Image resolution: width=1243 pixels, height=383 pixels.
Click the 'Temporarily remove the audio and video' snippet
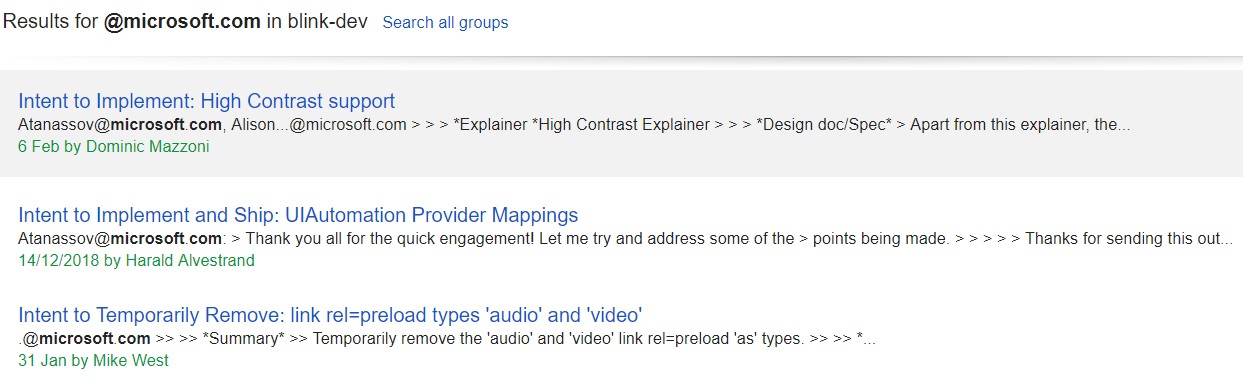click(x=447, y=338)
